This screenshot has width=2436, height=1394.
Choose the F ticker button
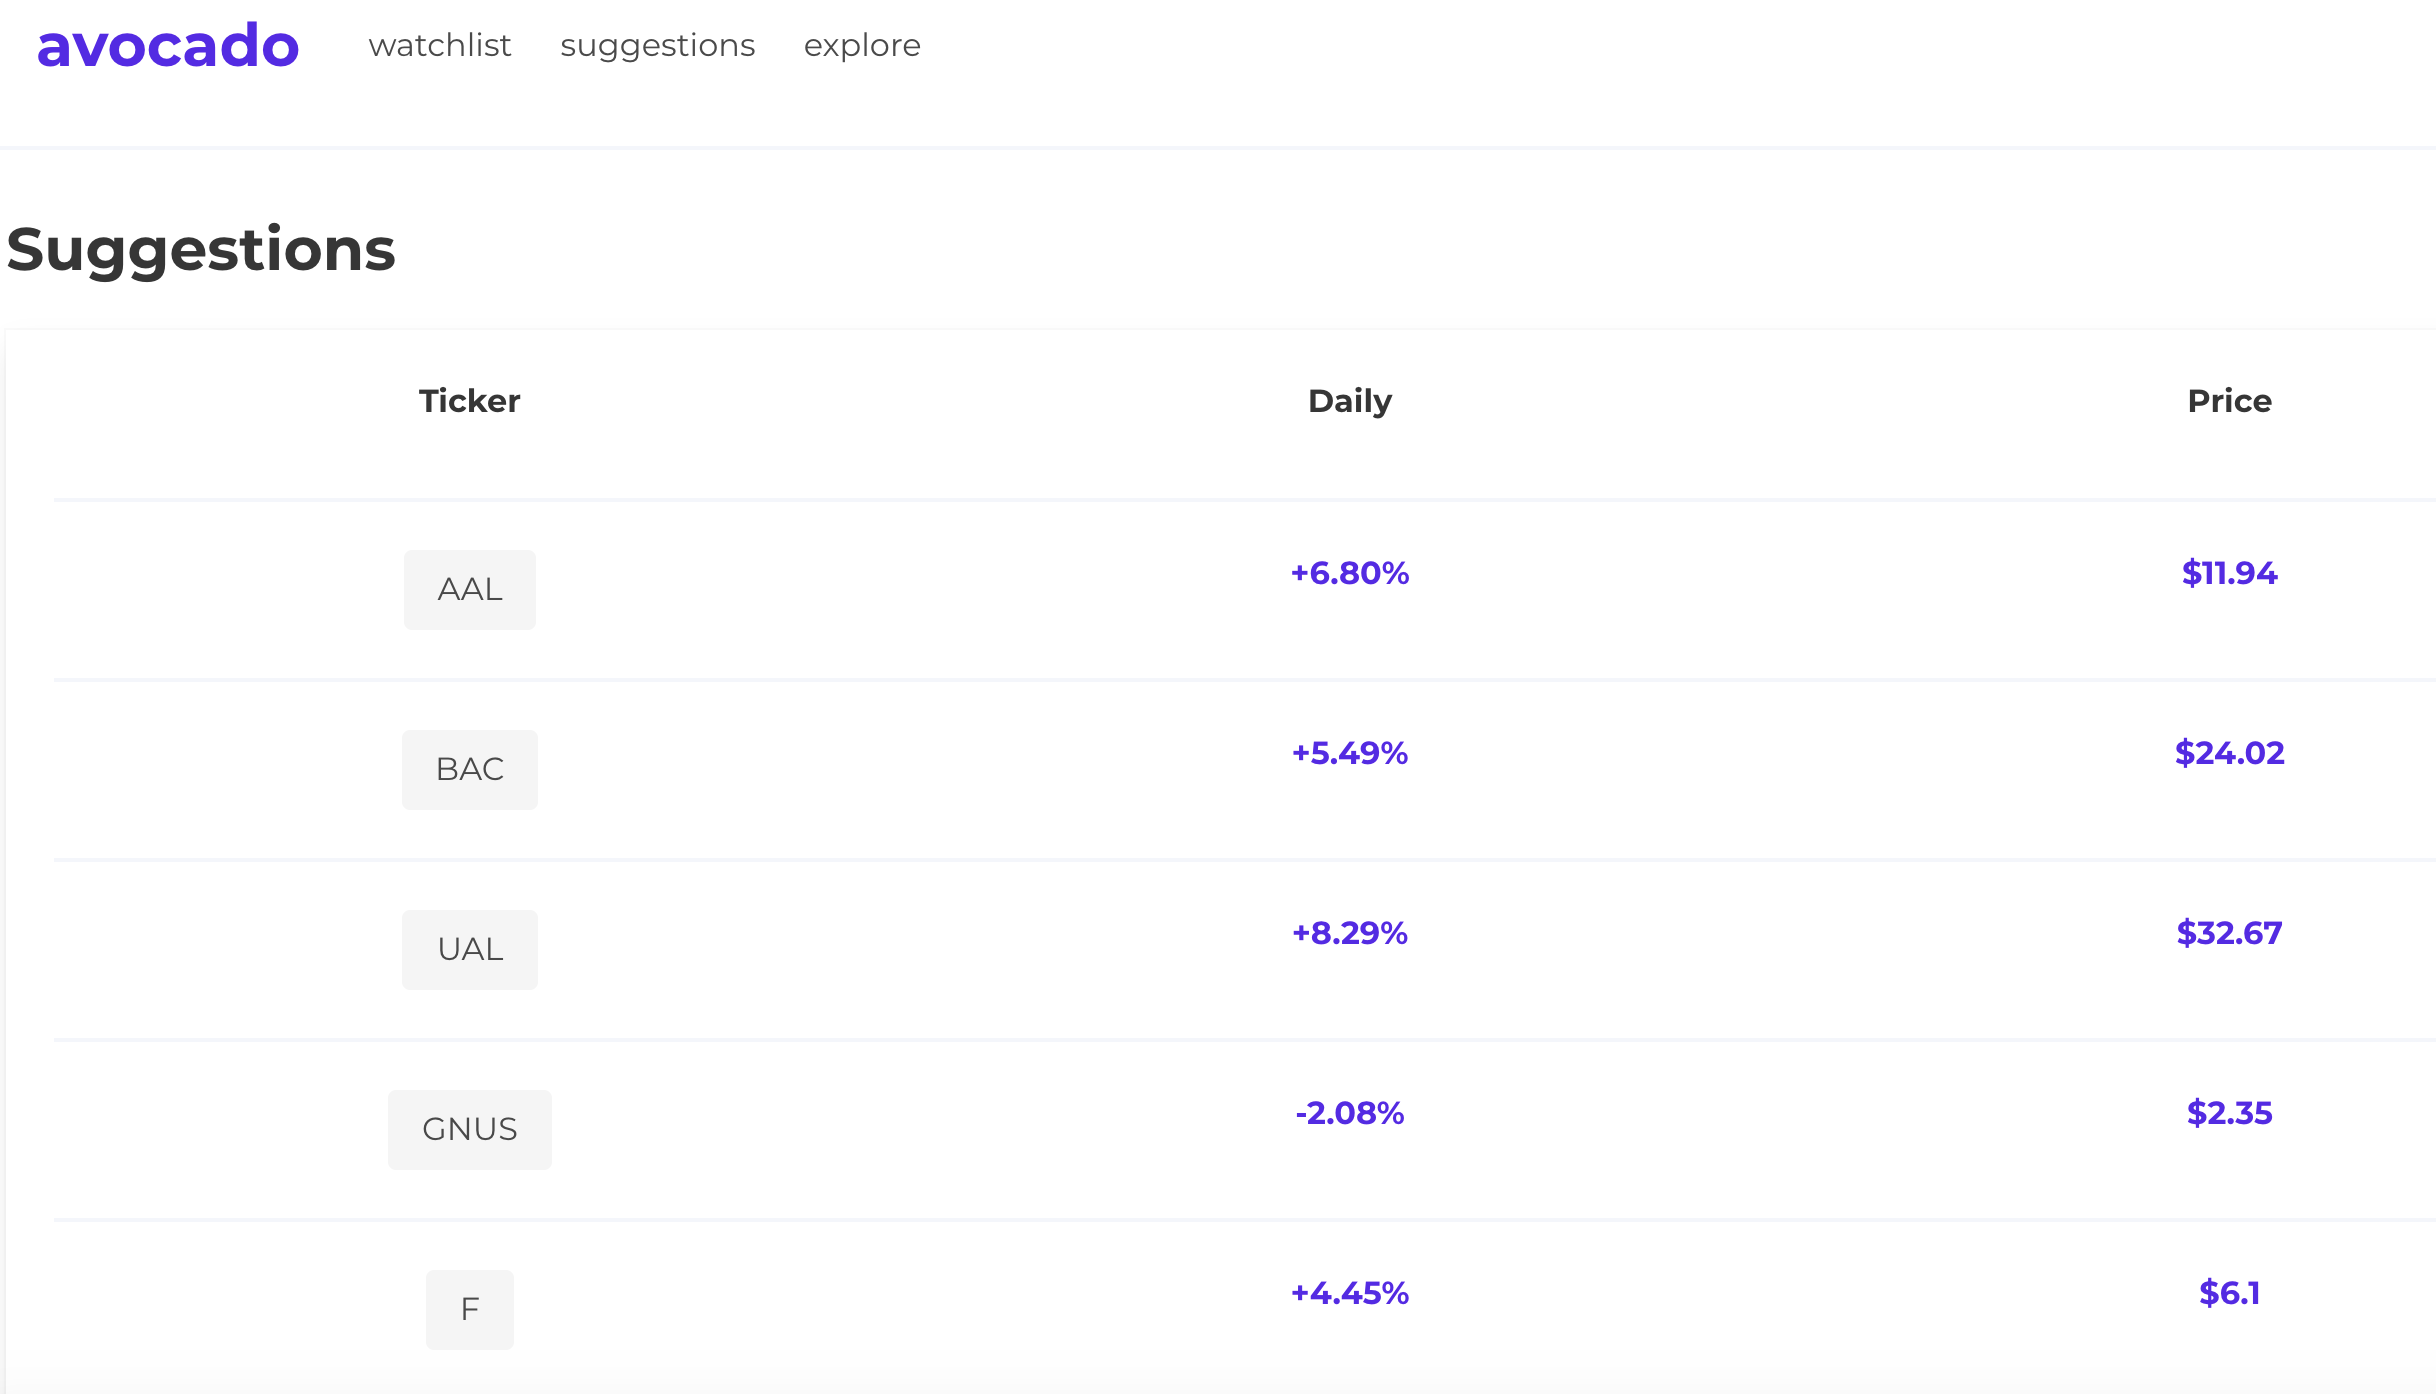[x=470, y=1310]
